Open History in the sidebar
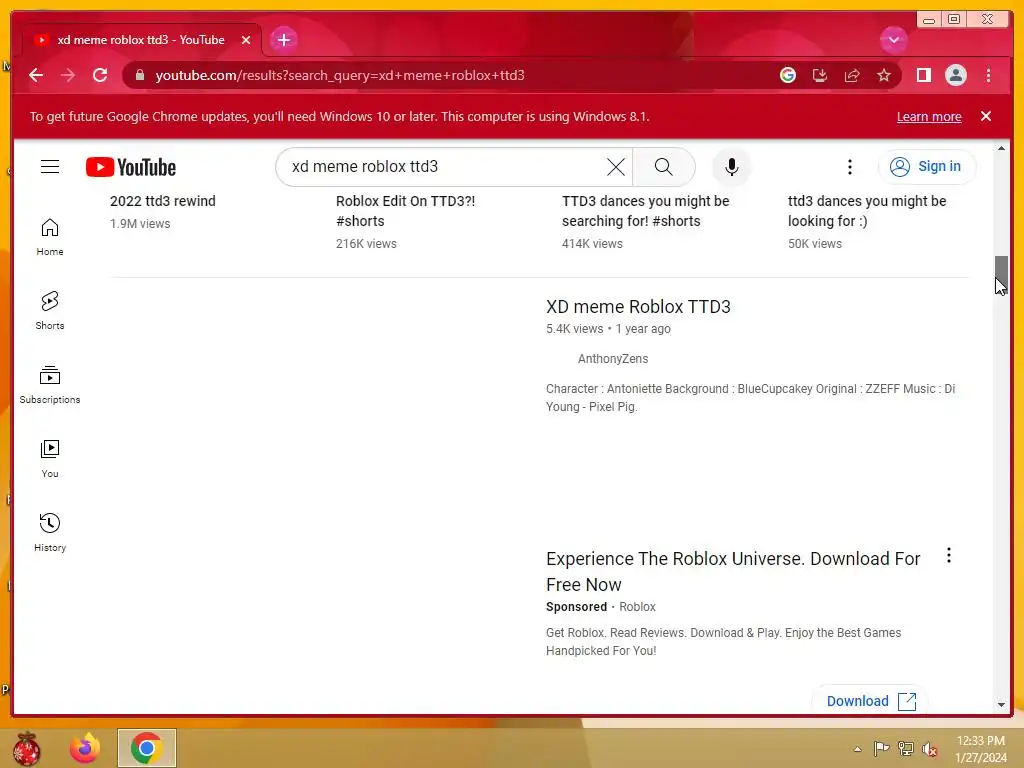Image resolution: width=1024 pixels, height=768 pixels. click(50, 532)
